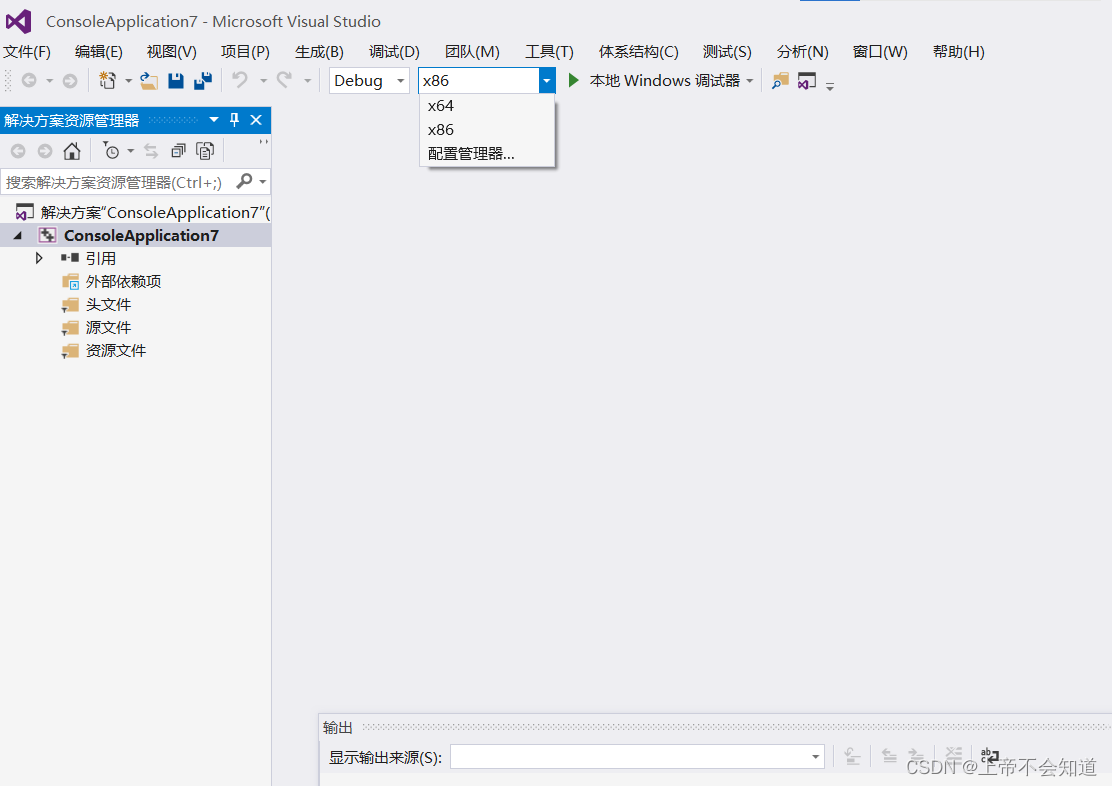Open file icon in main toolbar
Screen dimensions: 1112x786
point(148,81)
